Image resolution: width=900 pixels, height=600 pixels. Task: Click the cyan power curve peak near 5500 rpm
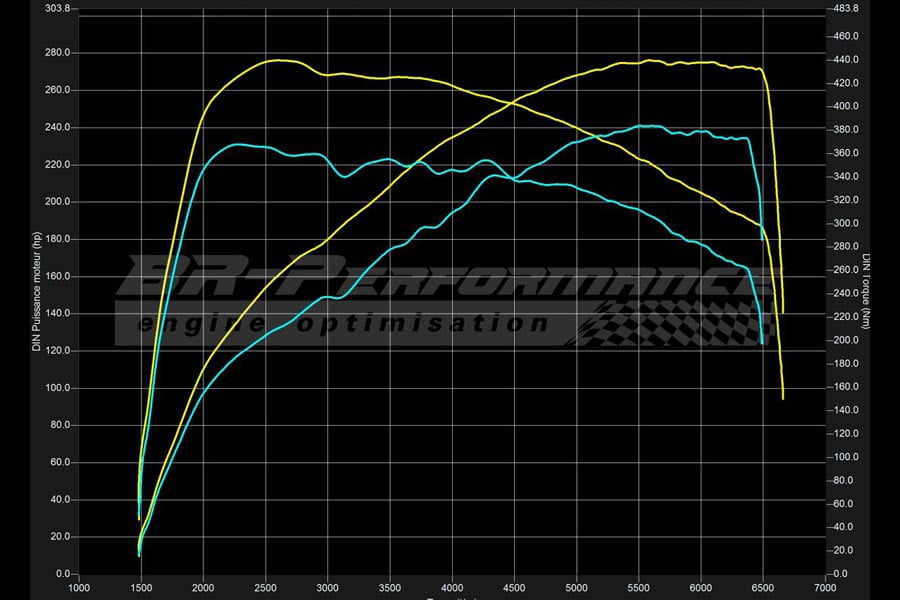click(x=650, y=126)
